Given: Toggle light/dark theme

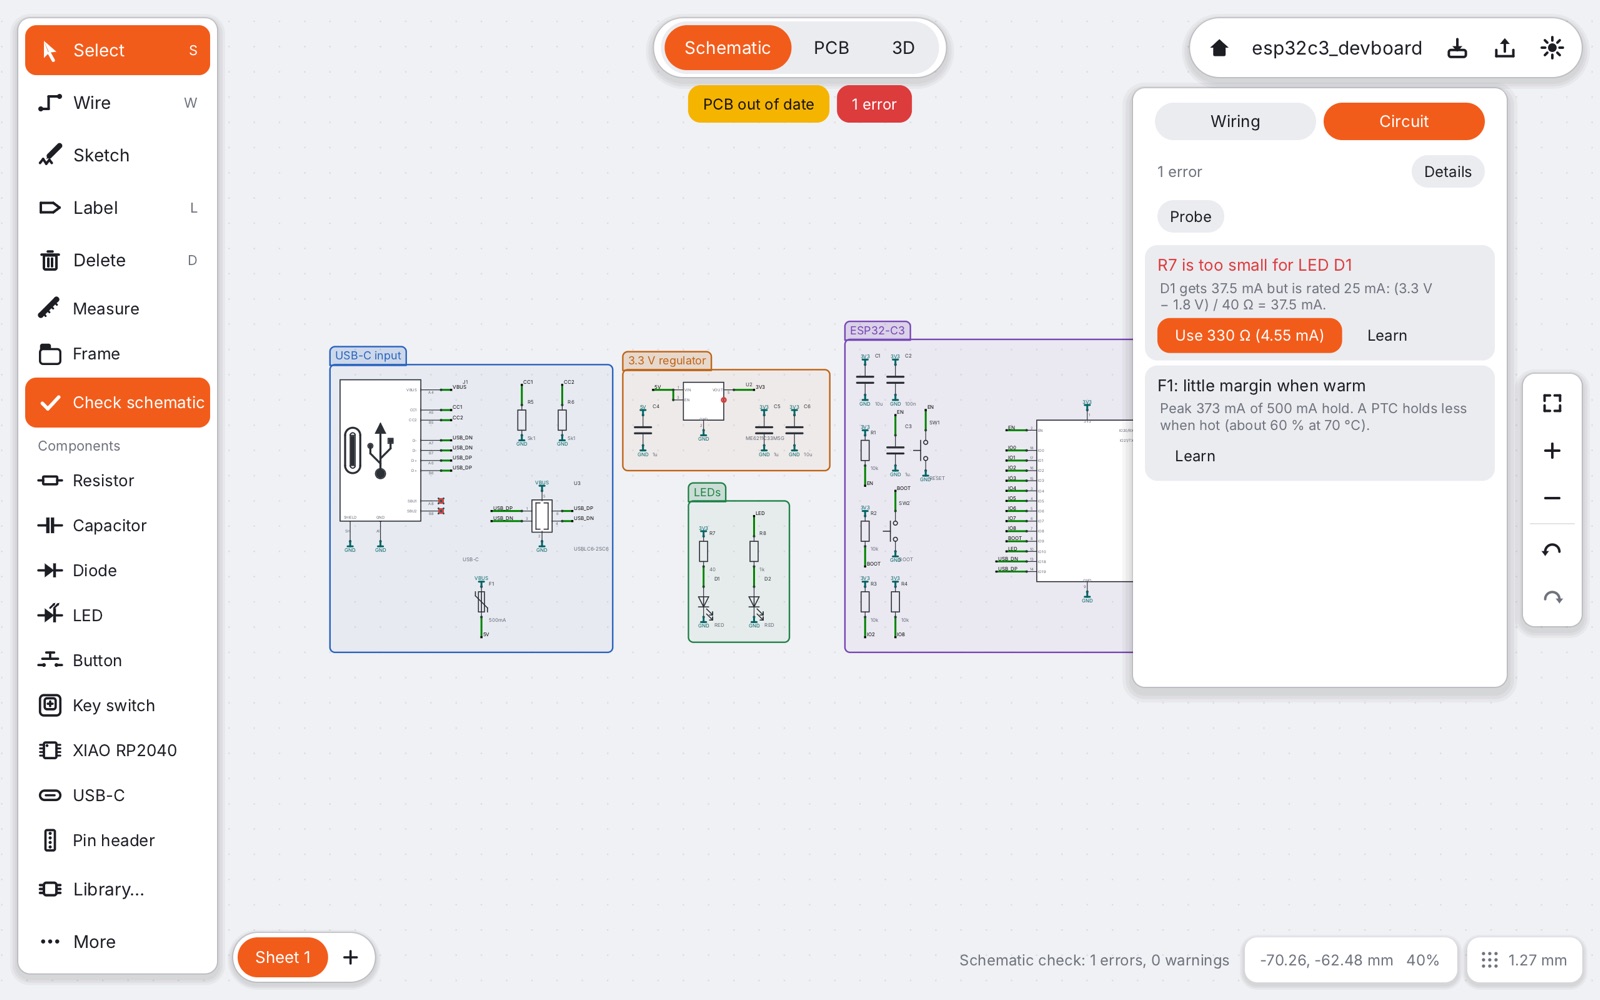Looking at the screenshot, I should pos(1552,48).
